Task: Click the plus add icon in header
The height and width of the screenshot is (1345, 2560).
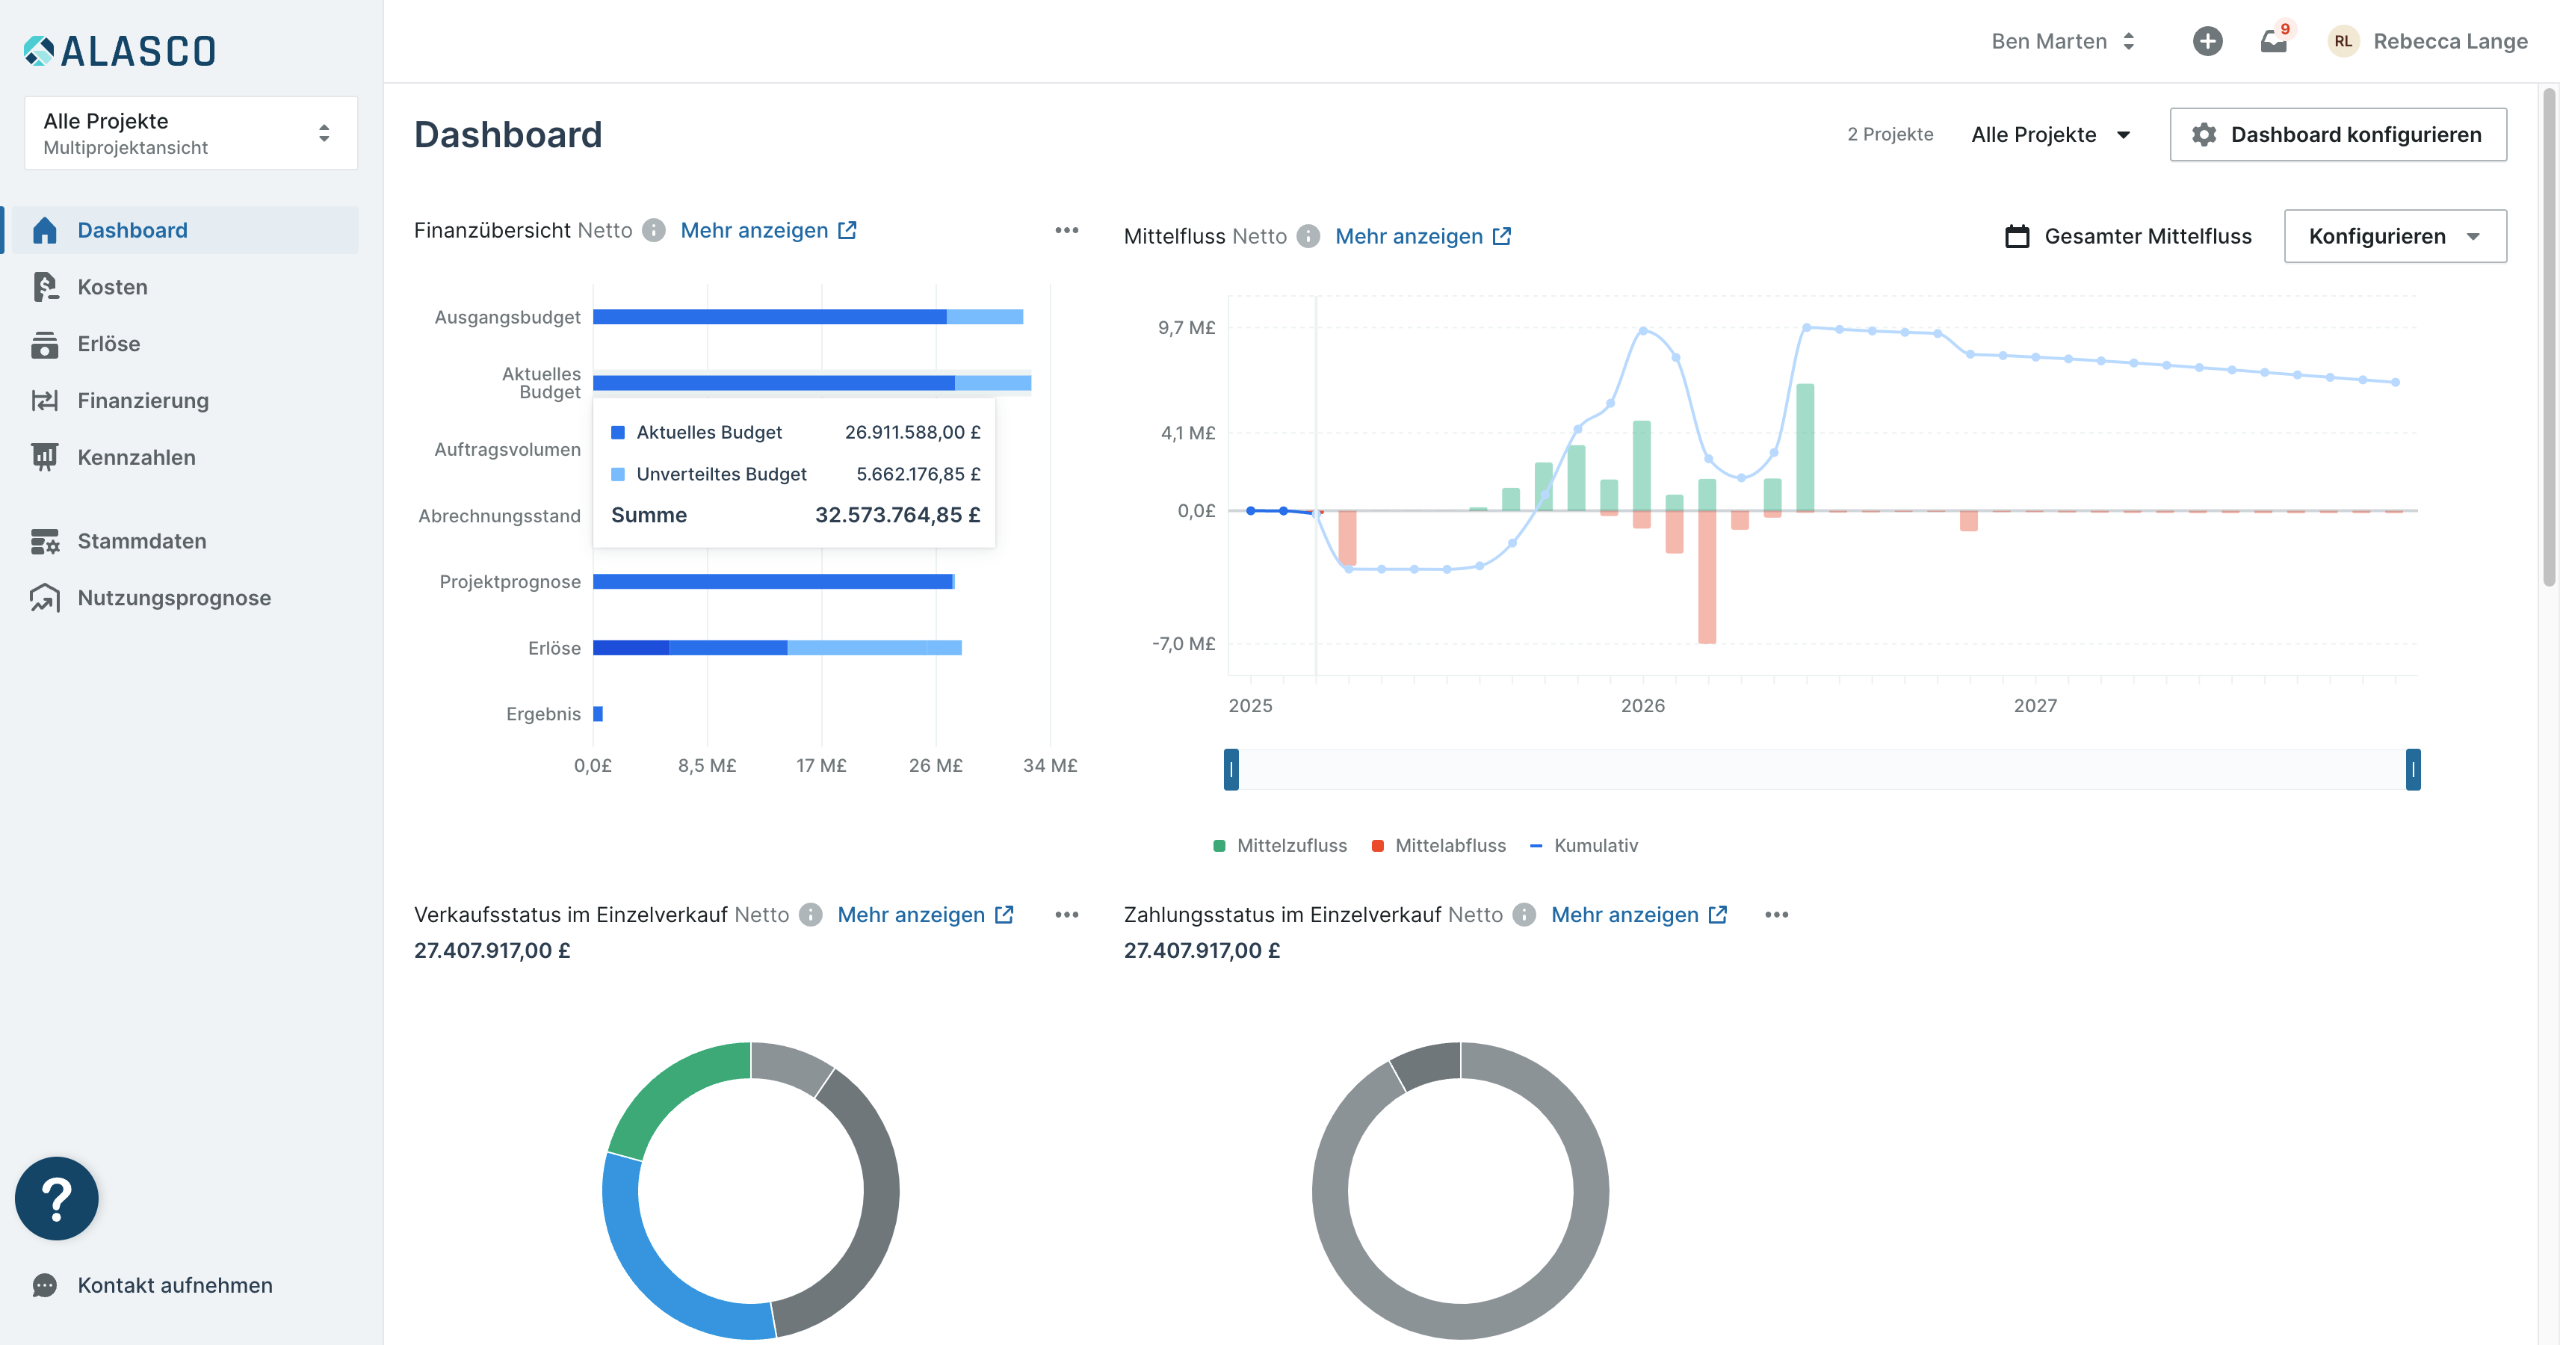Action: pos(2207,41)
